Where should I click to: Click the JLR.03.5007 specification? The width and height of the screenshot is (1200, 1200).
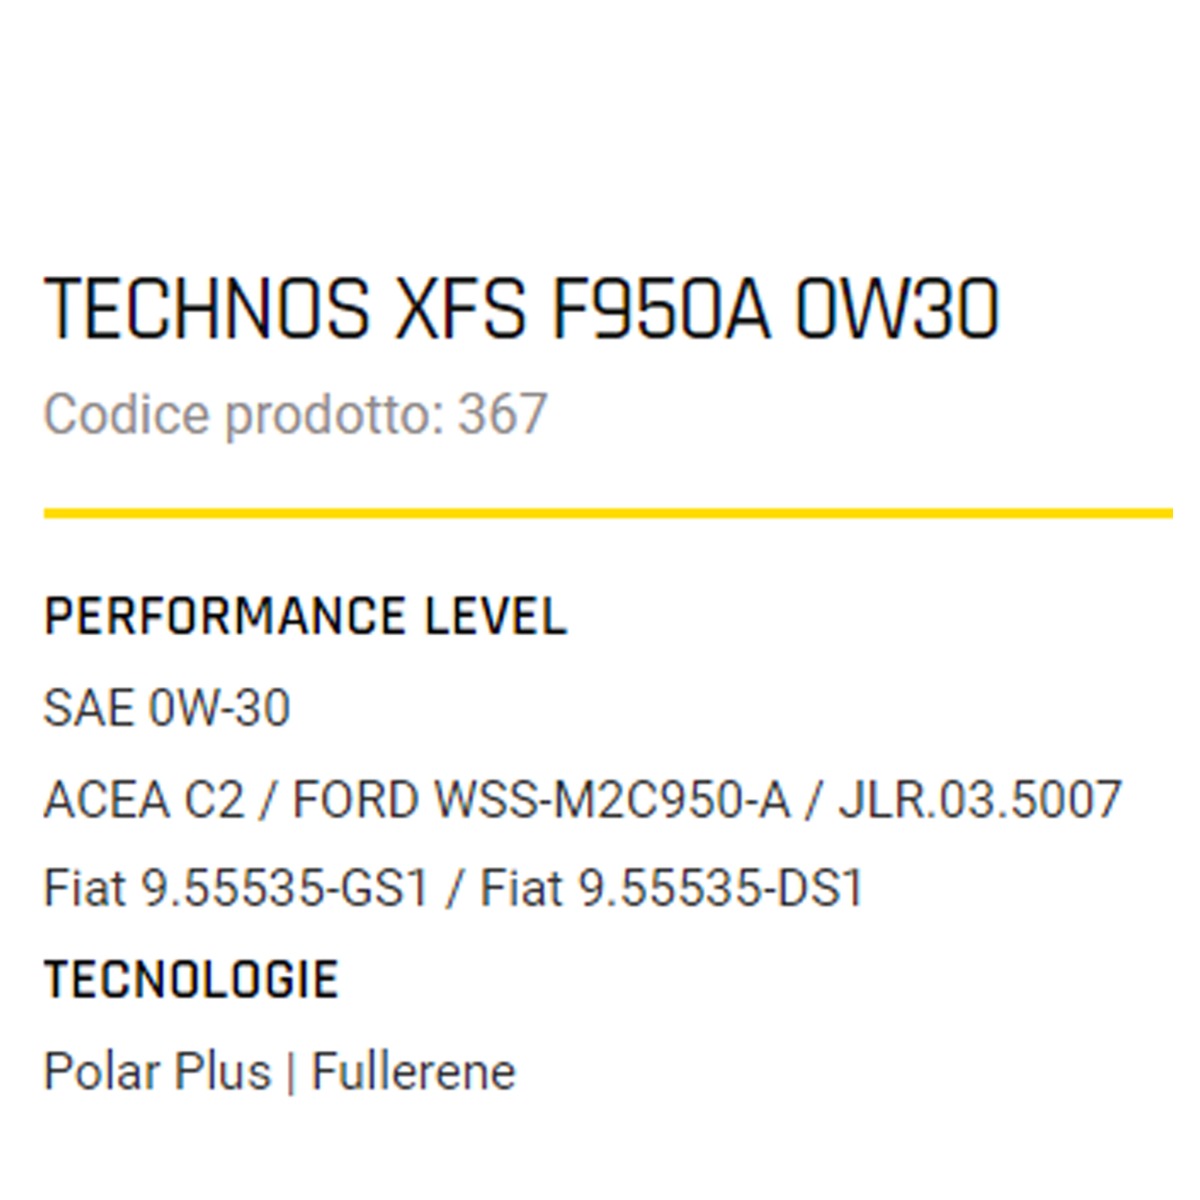[x=980, y=800]
